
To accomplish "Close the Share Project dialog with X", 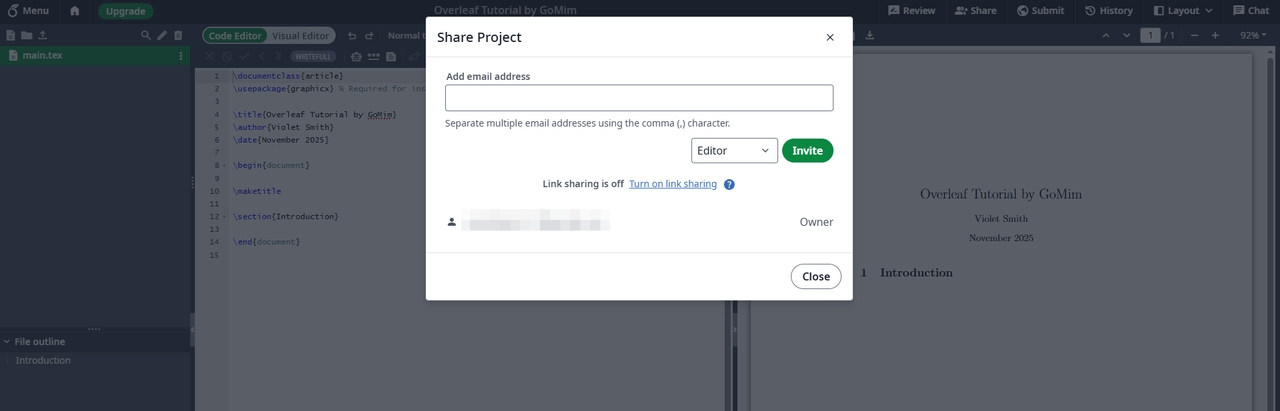I will point(830,37).
